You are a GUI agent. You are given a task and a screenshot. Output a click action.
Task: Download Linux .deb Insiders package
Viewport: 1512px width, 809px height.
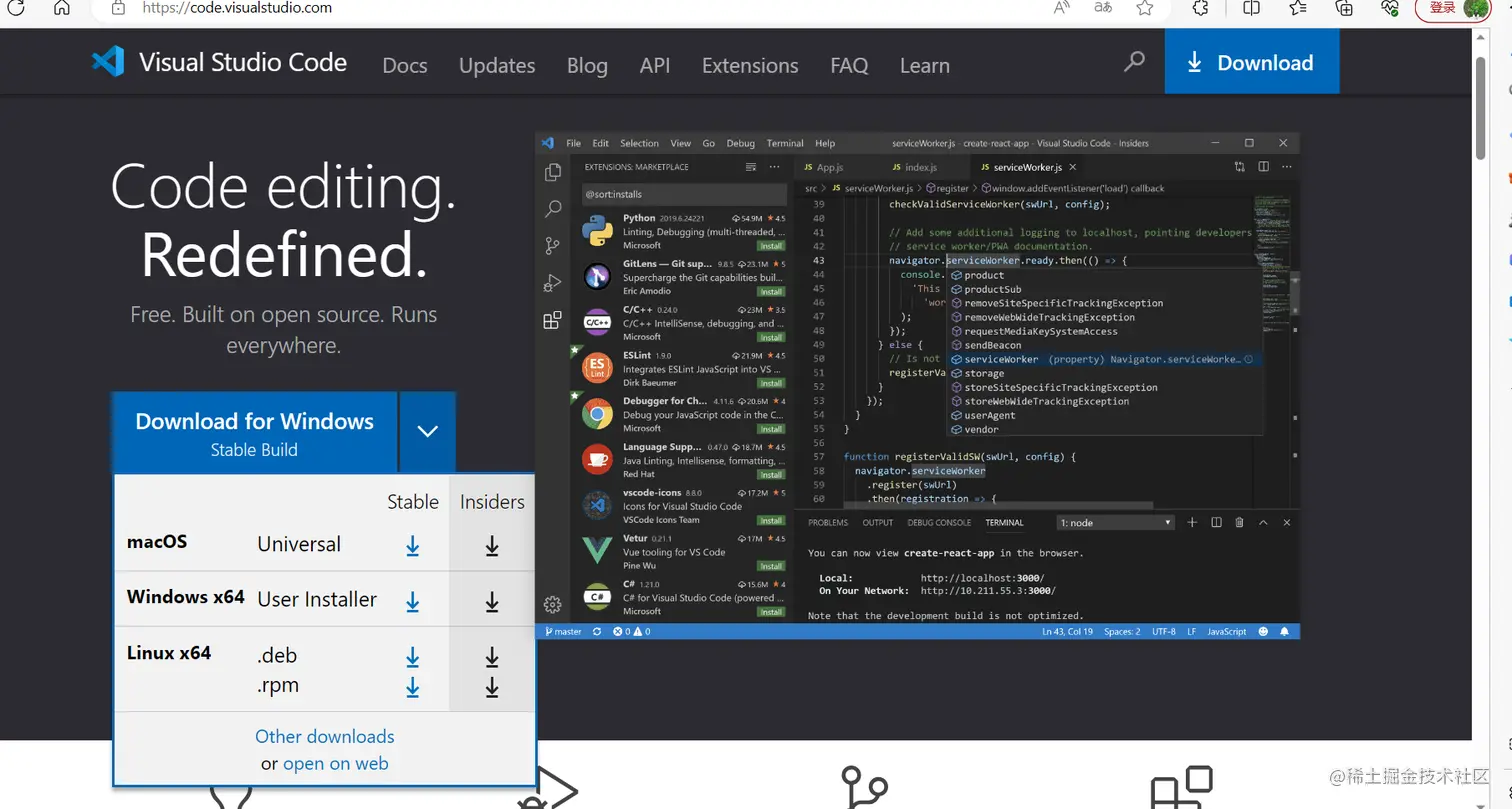click(x=492, y=657)
